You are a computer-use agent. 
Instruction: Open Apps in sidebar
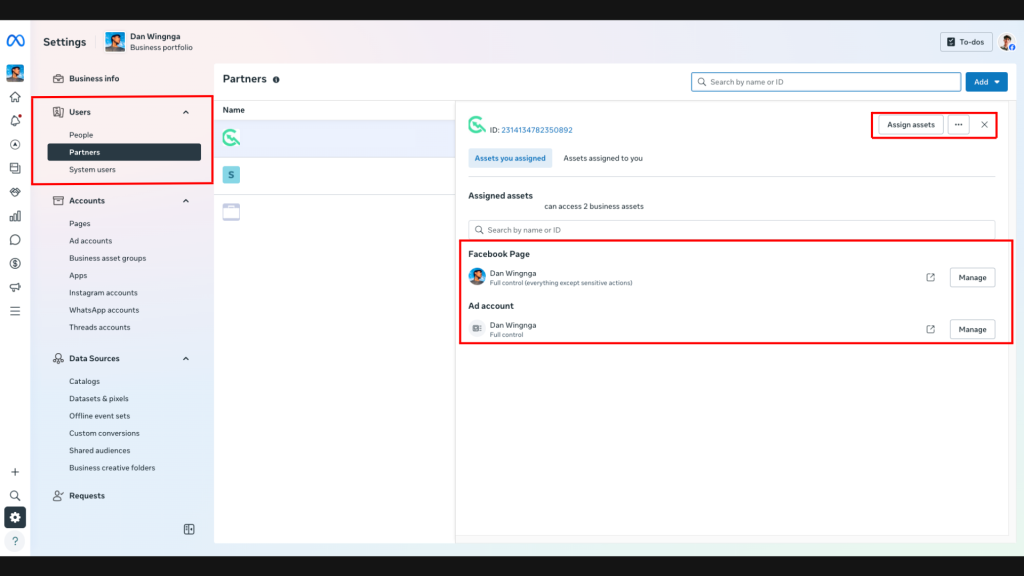coord(78,276)
